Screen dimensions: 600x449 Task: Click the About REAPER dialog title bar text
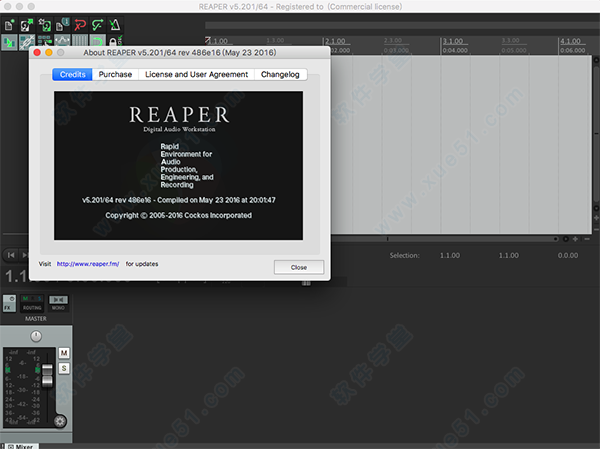pos(180,52)
